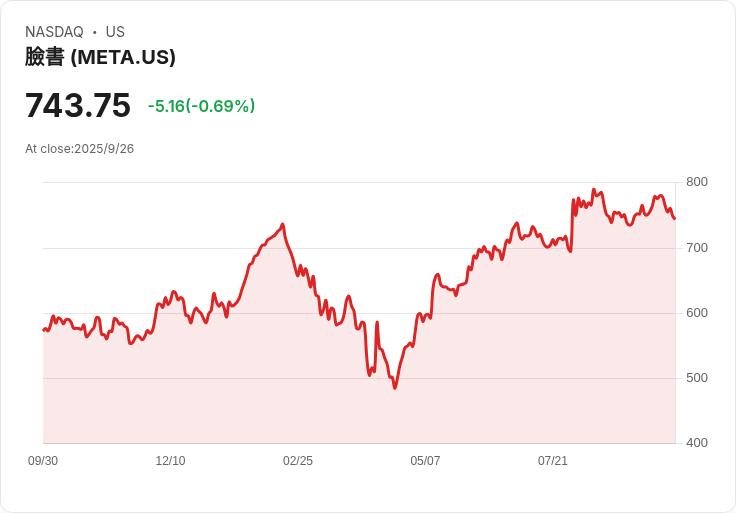
Task: Click the 743.75 closing price
Action: pos(78,105)
